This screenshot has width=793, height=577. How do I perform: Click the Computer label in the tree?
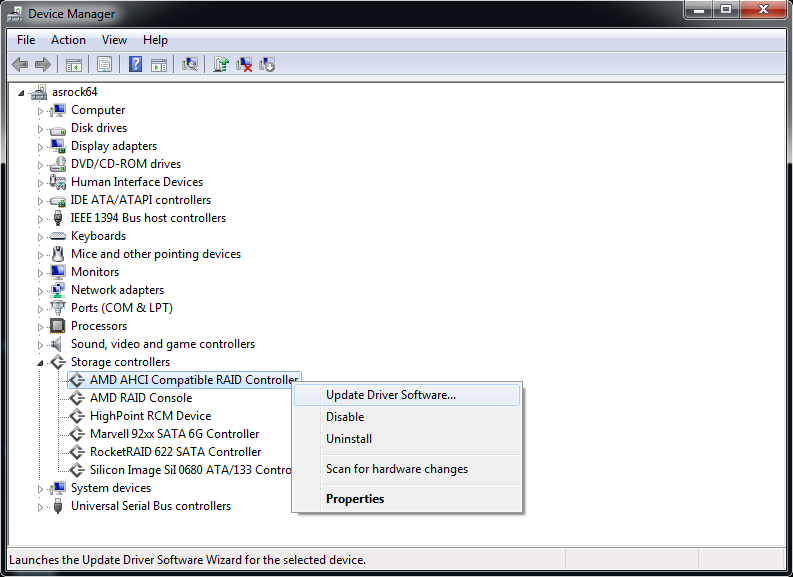click(98, 110)
